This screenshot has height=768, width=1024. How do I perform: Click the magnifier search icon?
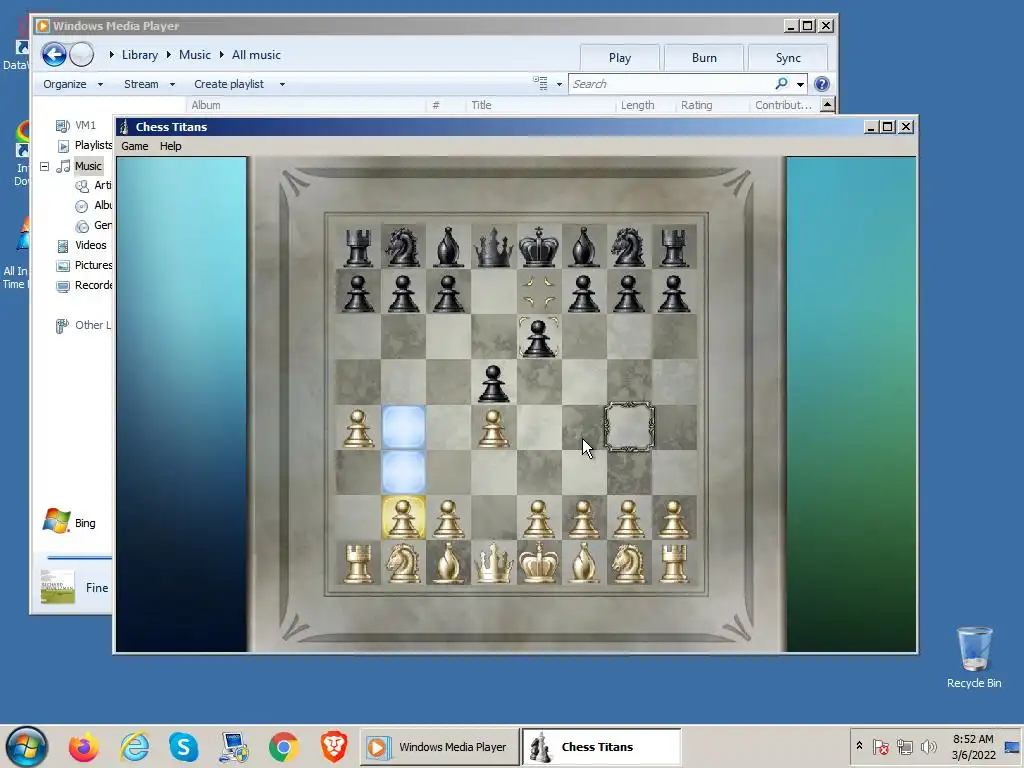(782, 84)
